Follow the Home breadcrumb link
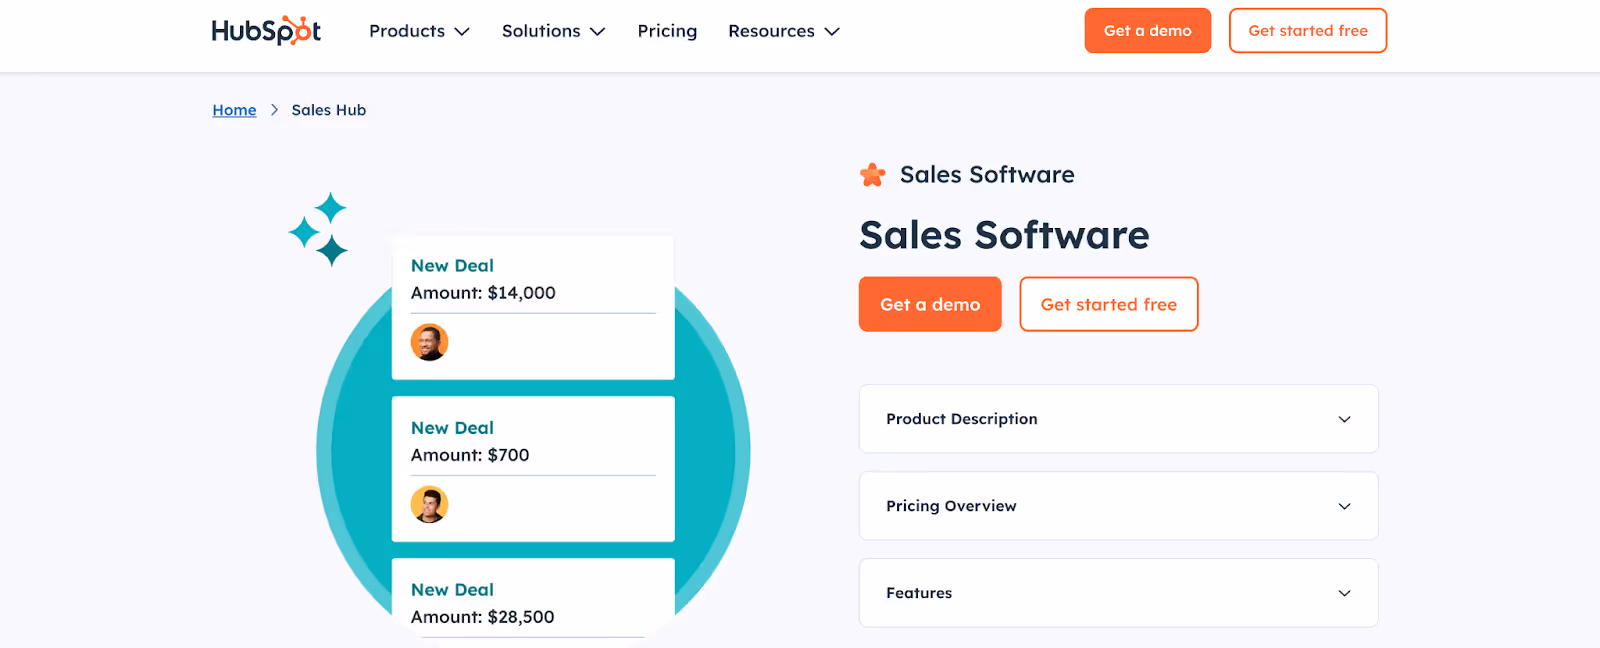Screen dimensions: 1600x648 tap(234, 110)
